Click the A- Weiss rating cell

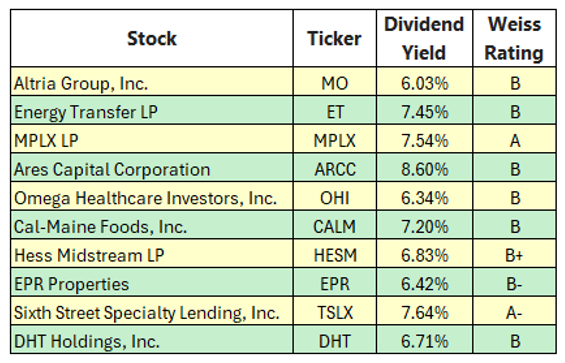click(514, 311)
